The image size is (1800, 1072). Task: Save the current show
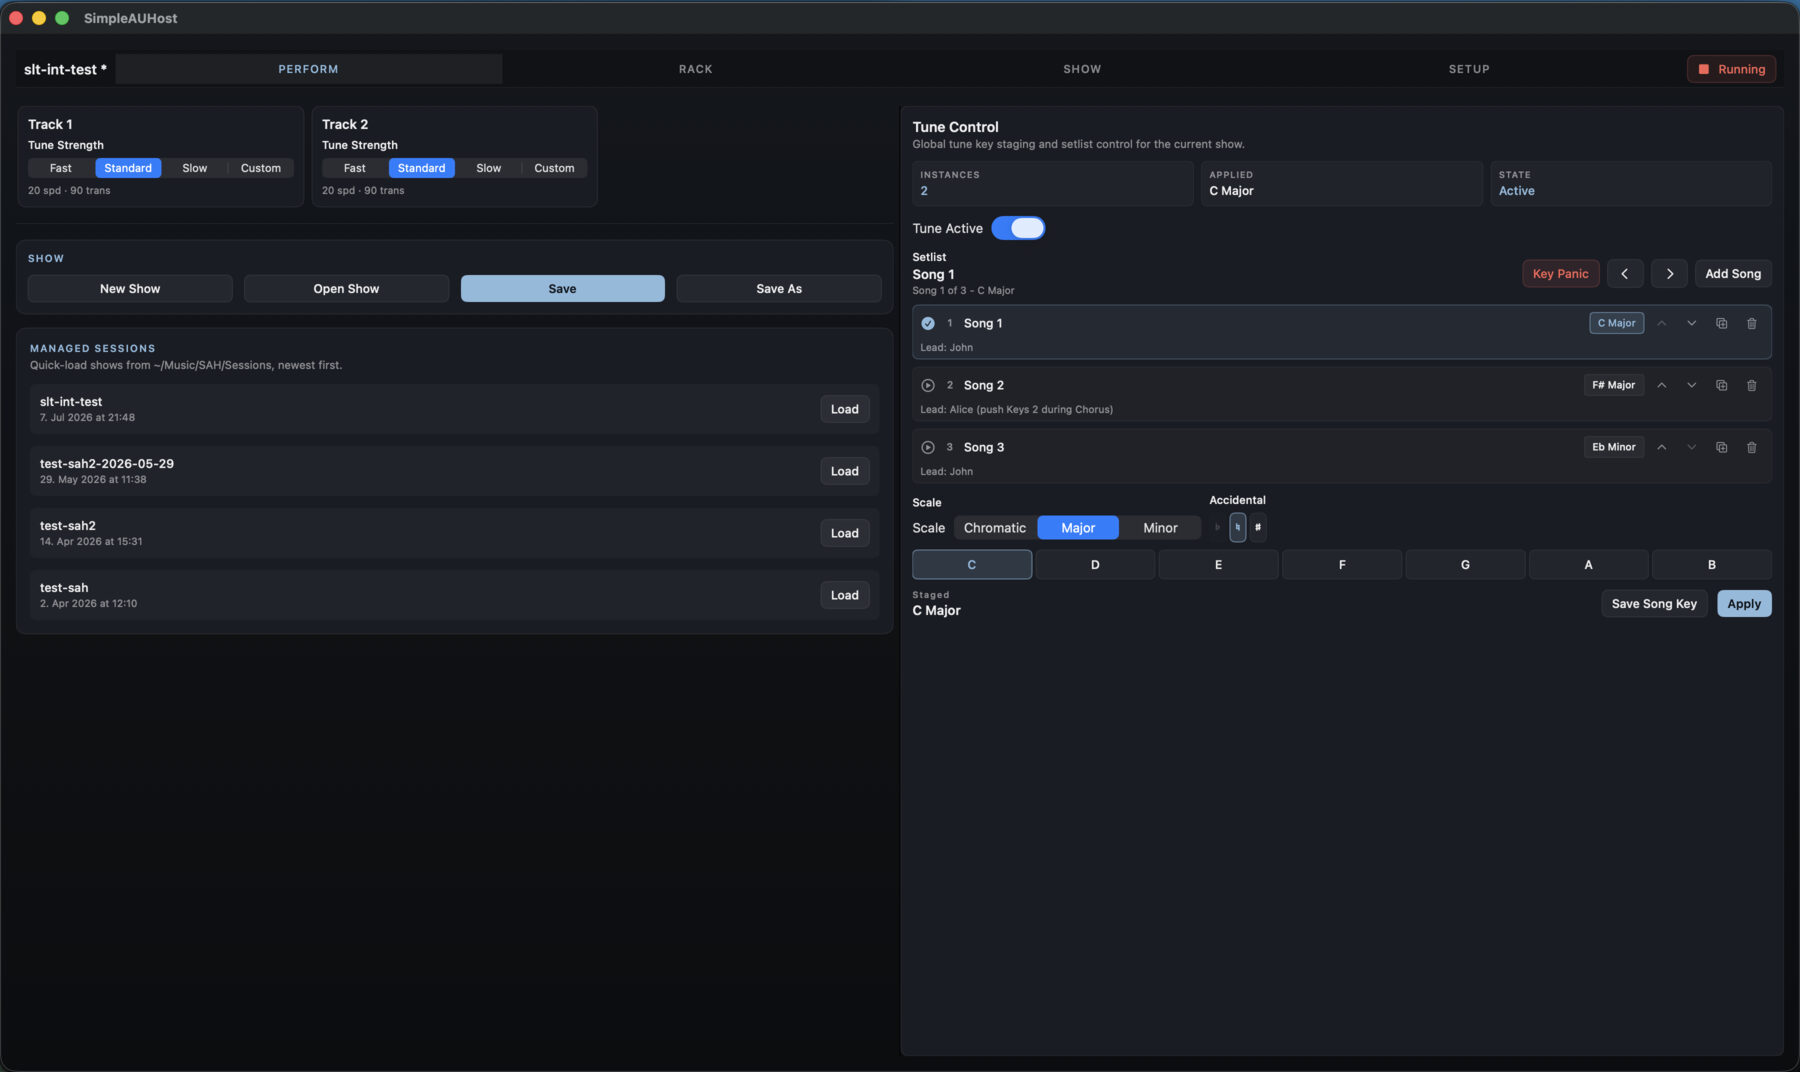click(x=562, y=289)
